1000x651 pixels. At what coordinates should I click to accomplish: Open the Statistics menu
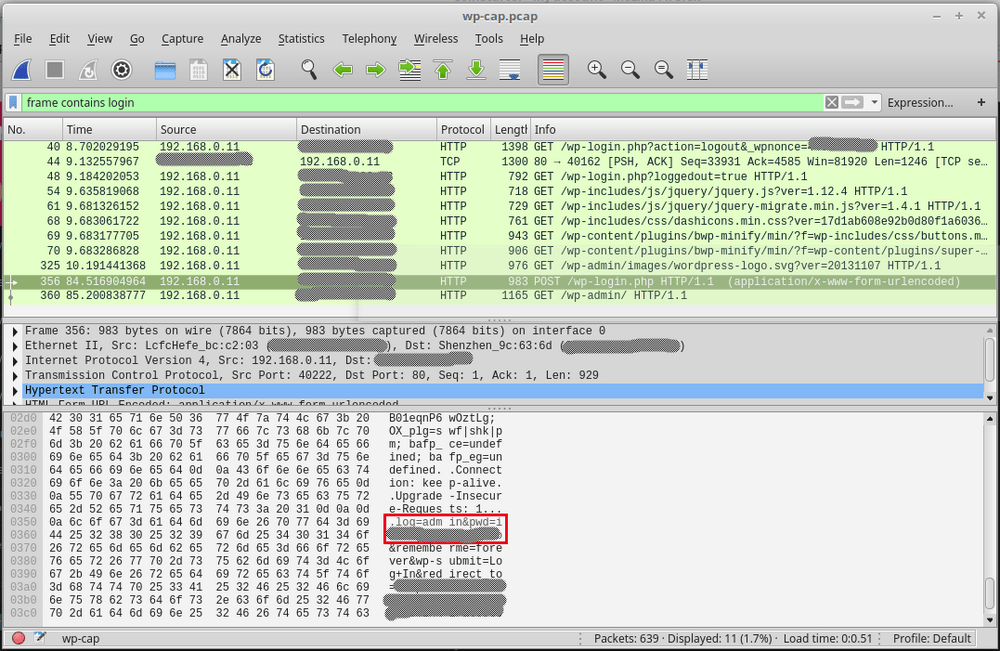tap(302, 39)
